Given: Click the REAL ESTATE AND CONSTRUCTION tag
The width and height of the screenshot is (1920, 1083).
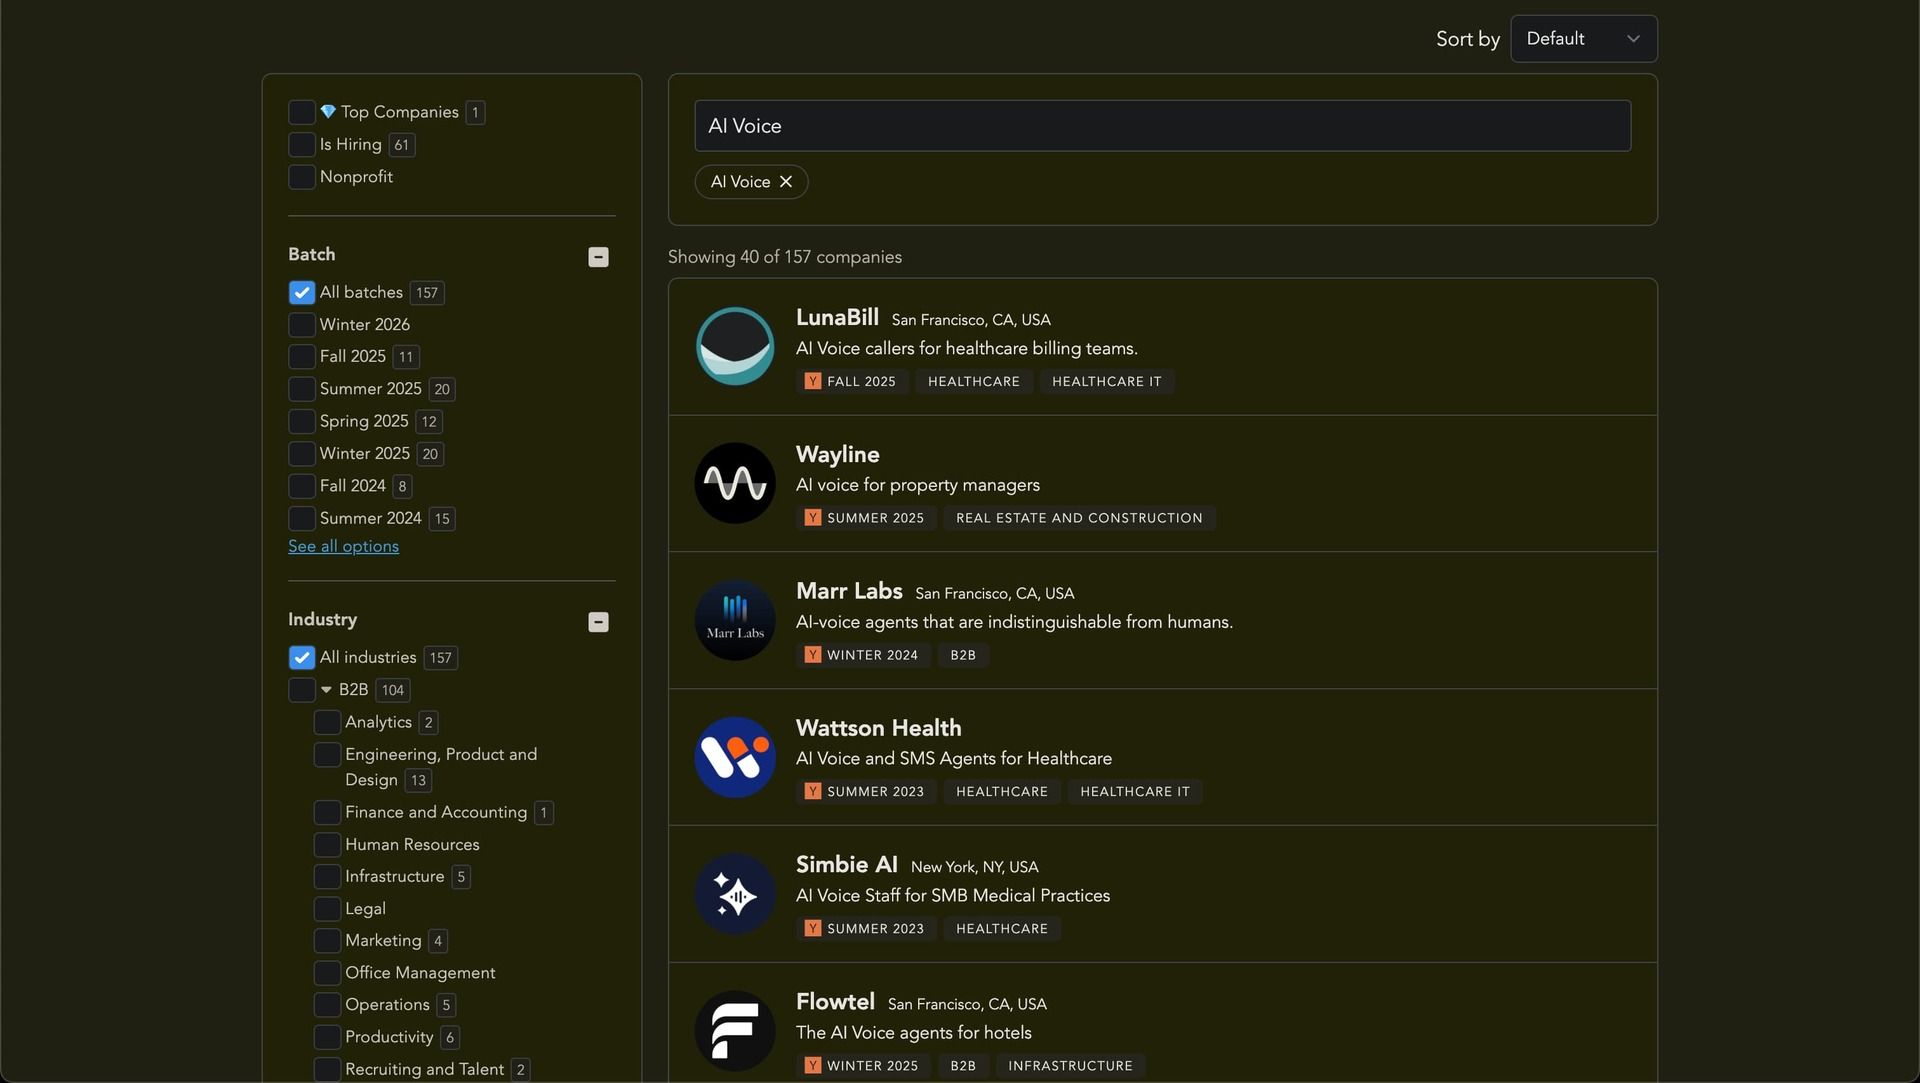Looking at the screenshot, I should pos(1079,518).
